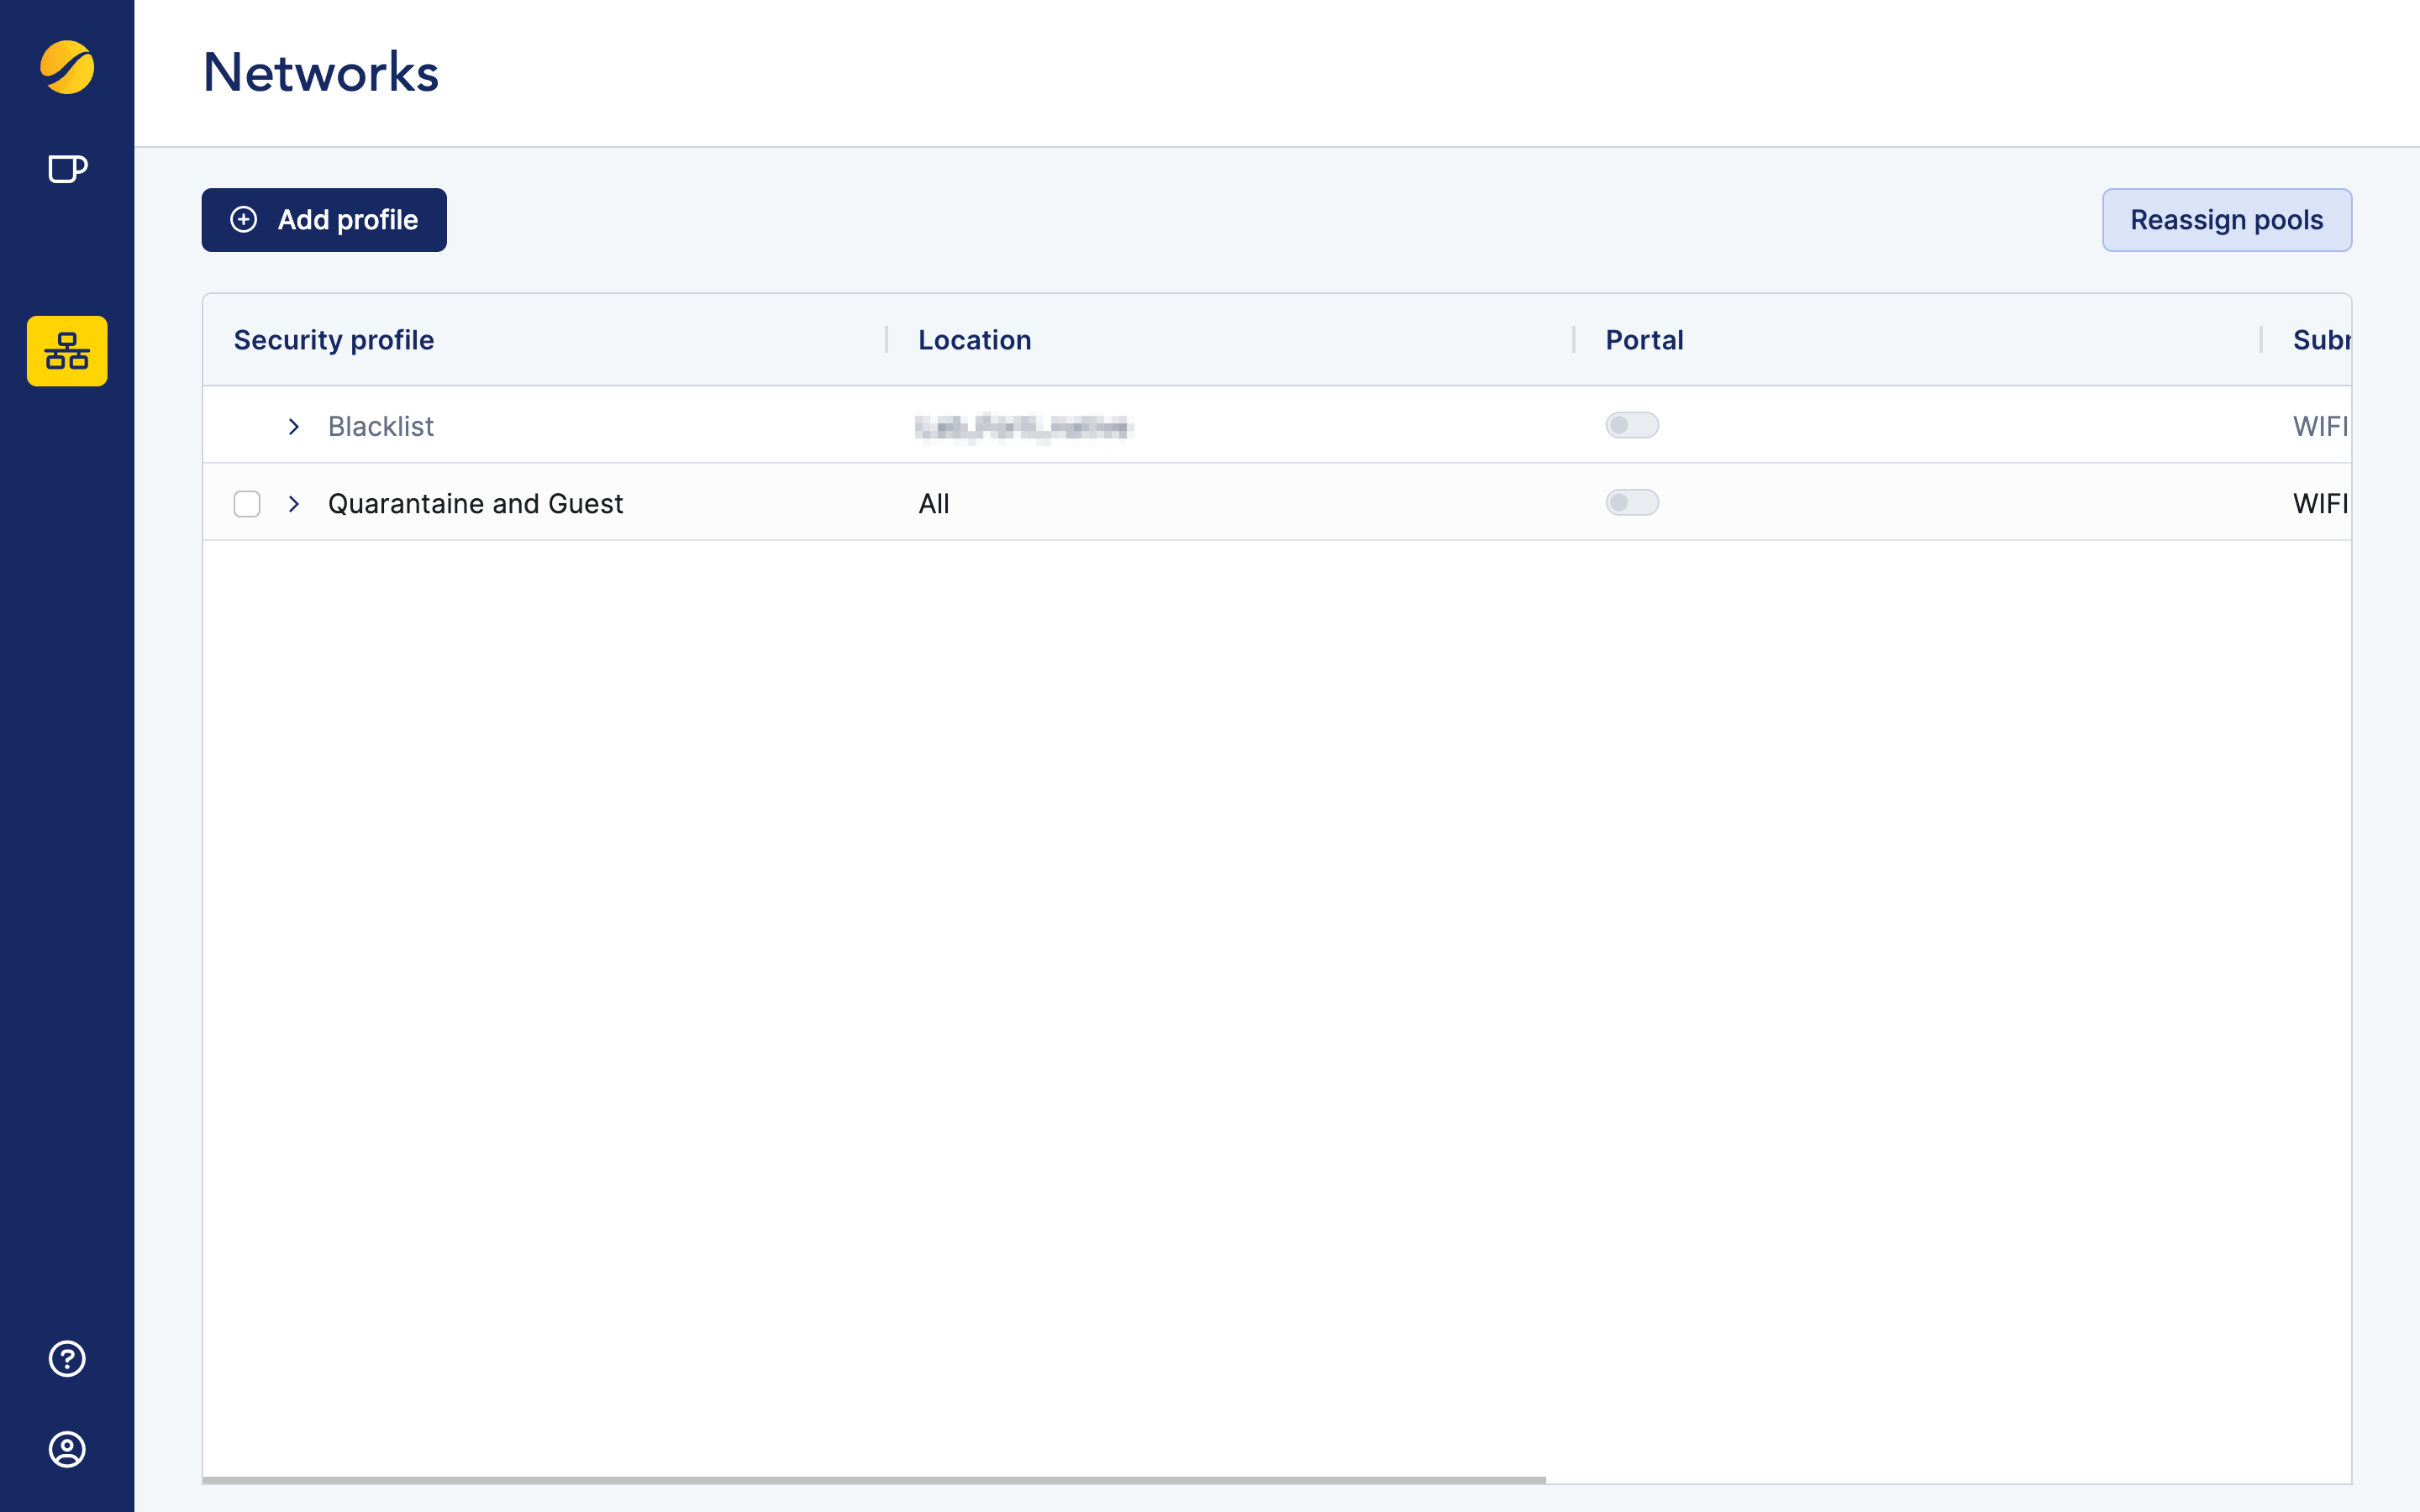
Task: Select the Blacklist profile name
Action: tap(381, 427)
